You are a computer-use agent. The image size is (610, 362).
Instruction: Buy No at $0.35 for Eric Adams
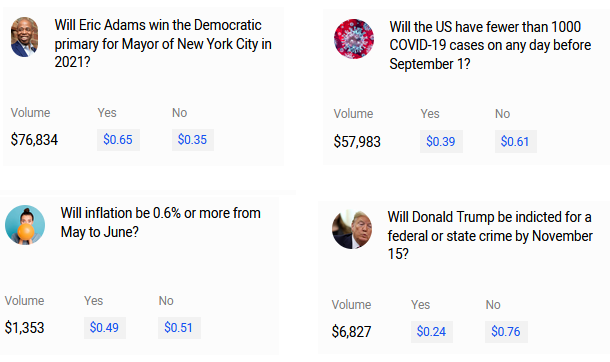(x=193, y=140)
